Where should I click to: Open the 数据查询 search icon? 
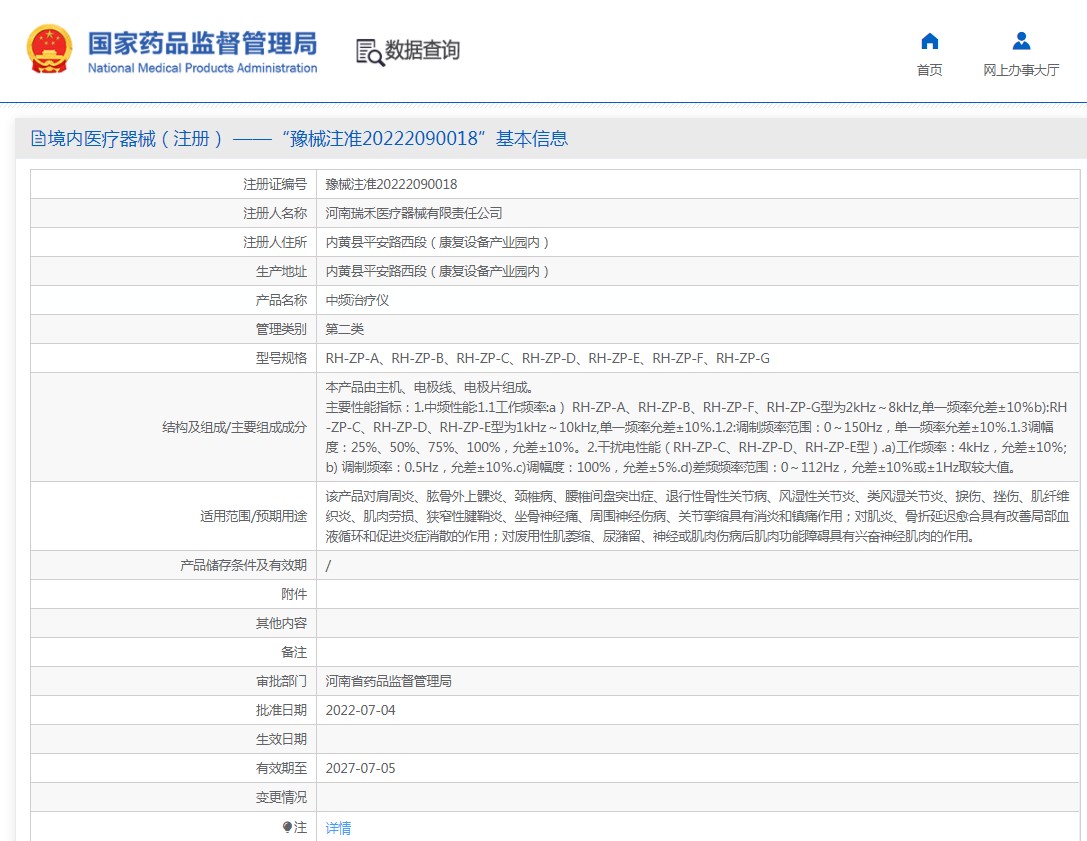(369, 52)
